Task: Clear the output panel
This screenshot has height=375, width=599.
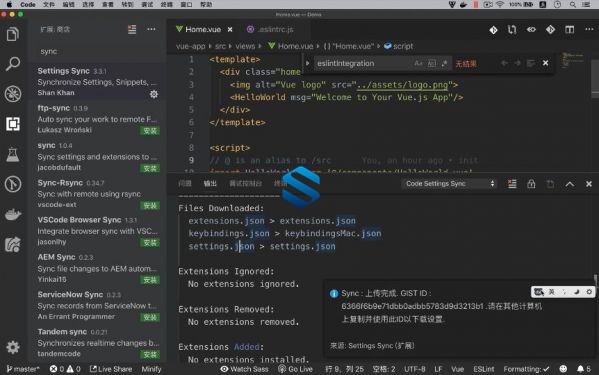Action: click(x=512, y=184)
